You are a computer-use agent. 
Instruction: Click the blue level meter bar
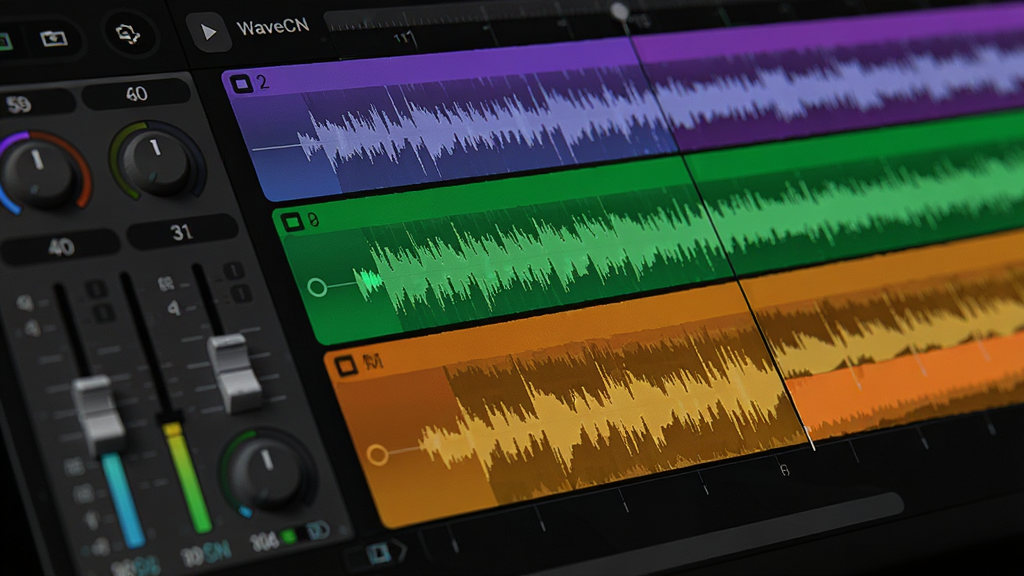point(124,500)
